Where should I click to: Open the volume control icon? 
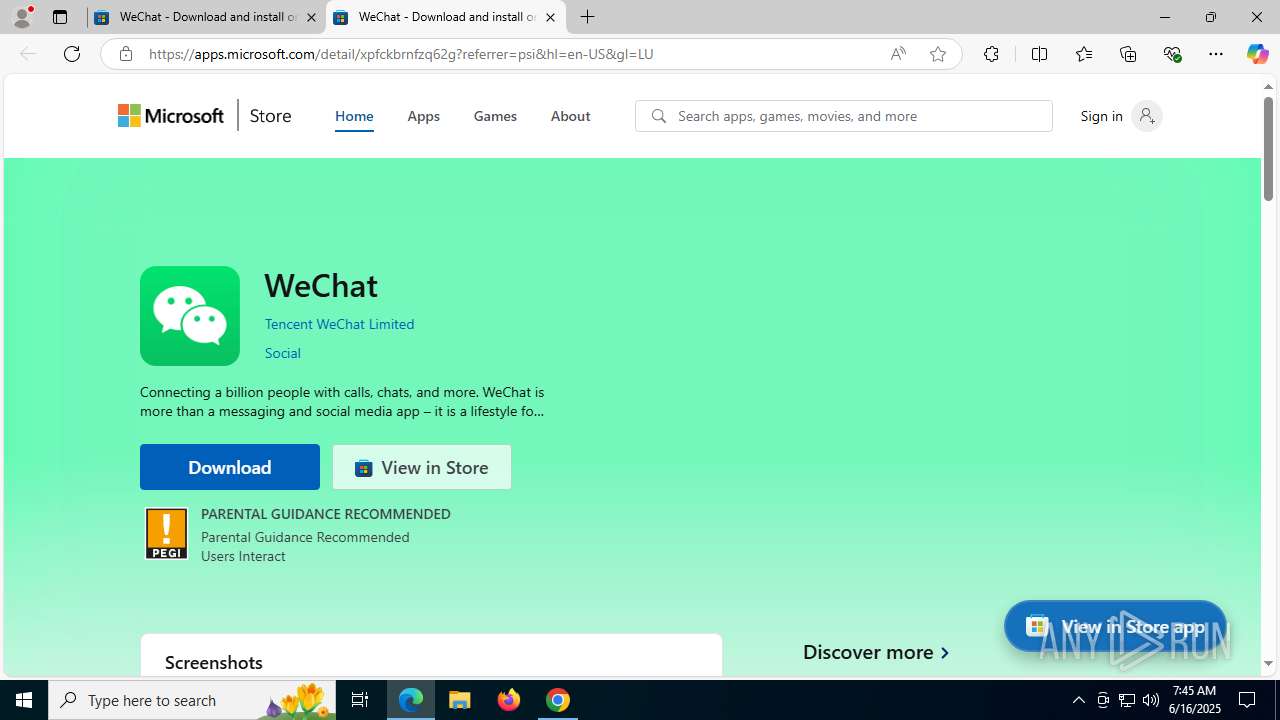point(1151,700)
